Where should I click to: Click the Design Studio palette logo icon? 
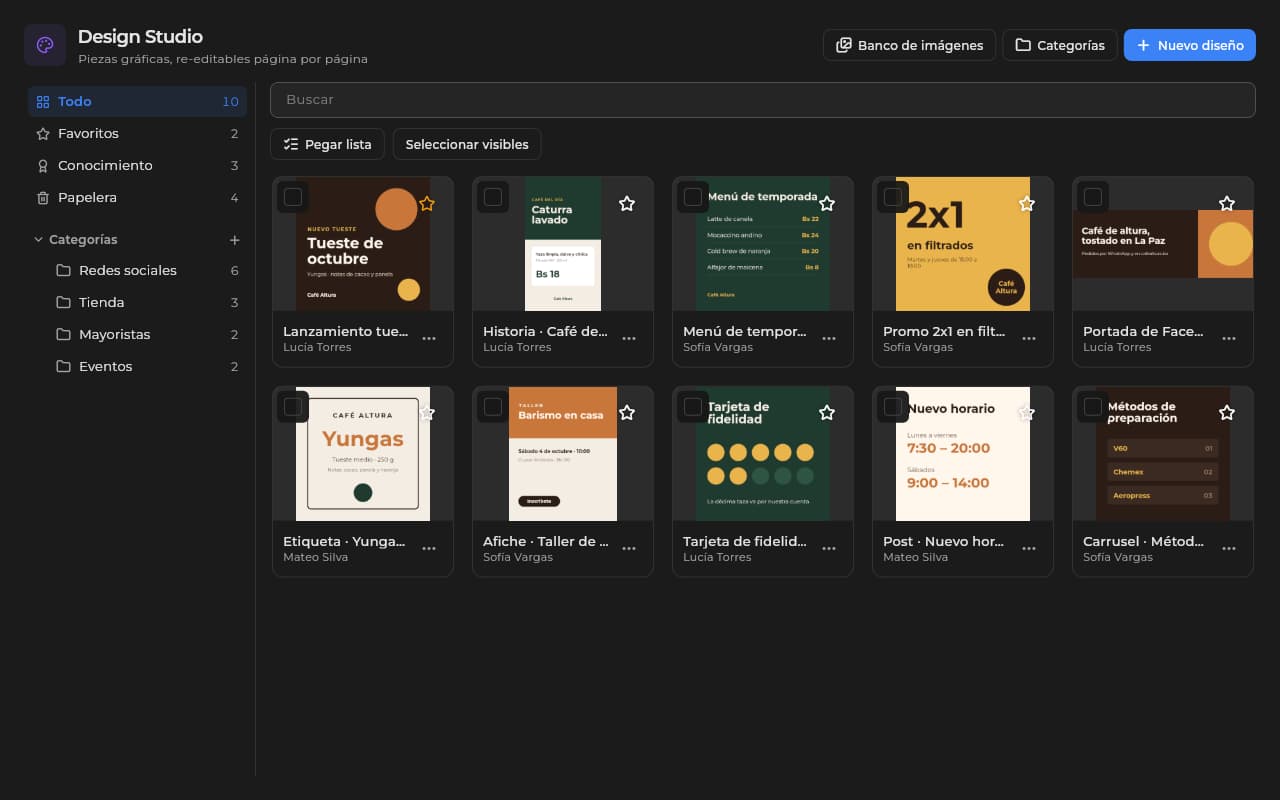tap(45, 45)
